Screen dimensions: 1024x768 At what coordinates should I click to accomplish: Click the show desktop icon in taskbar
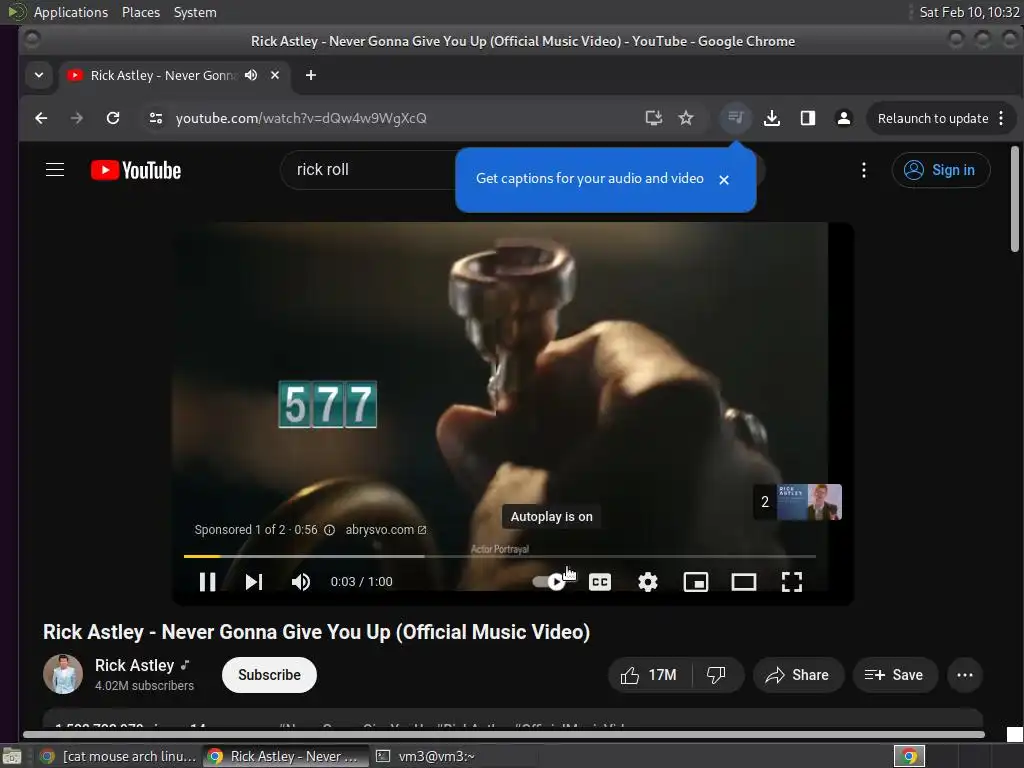click(x=12, y=757)
